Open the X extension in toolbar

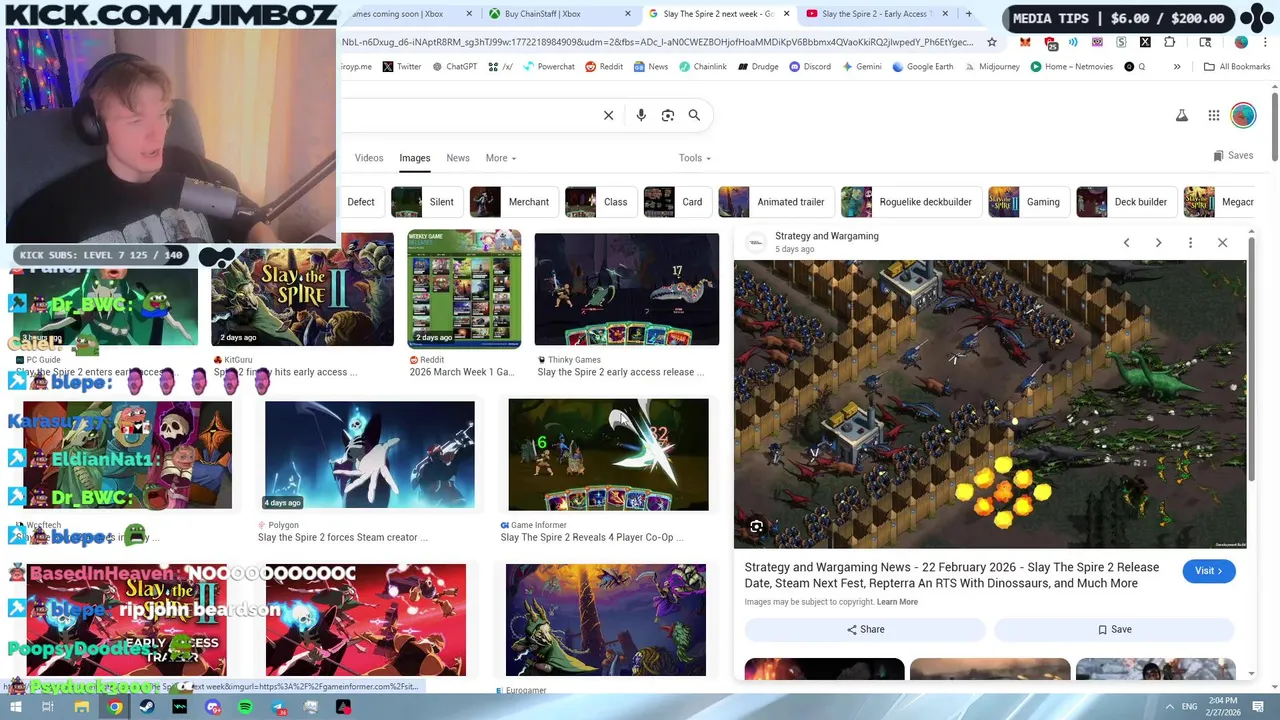coord(1145,42)
